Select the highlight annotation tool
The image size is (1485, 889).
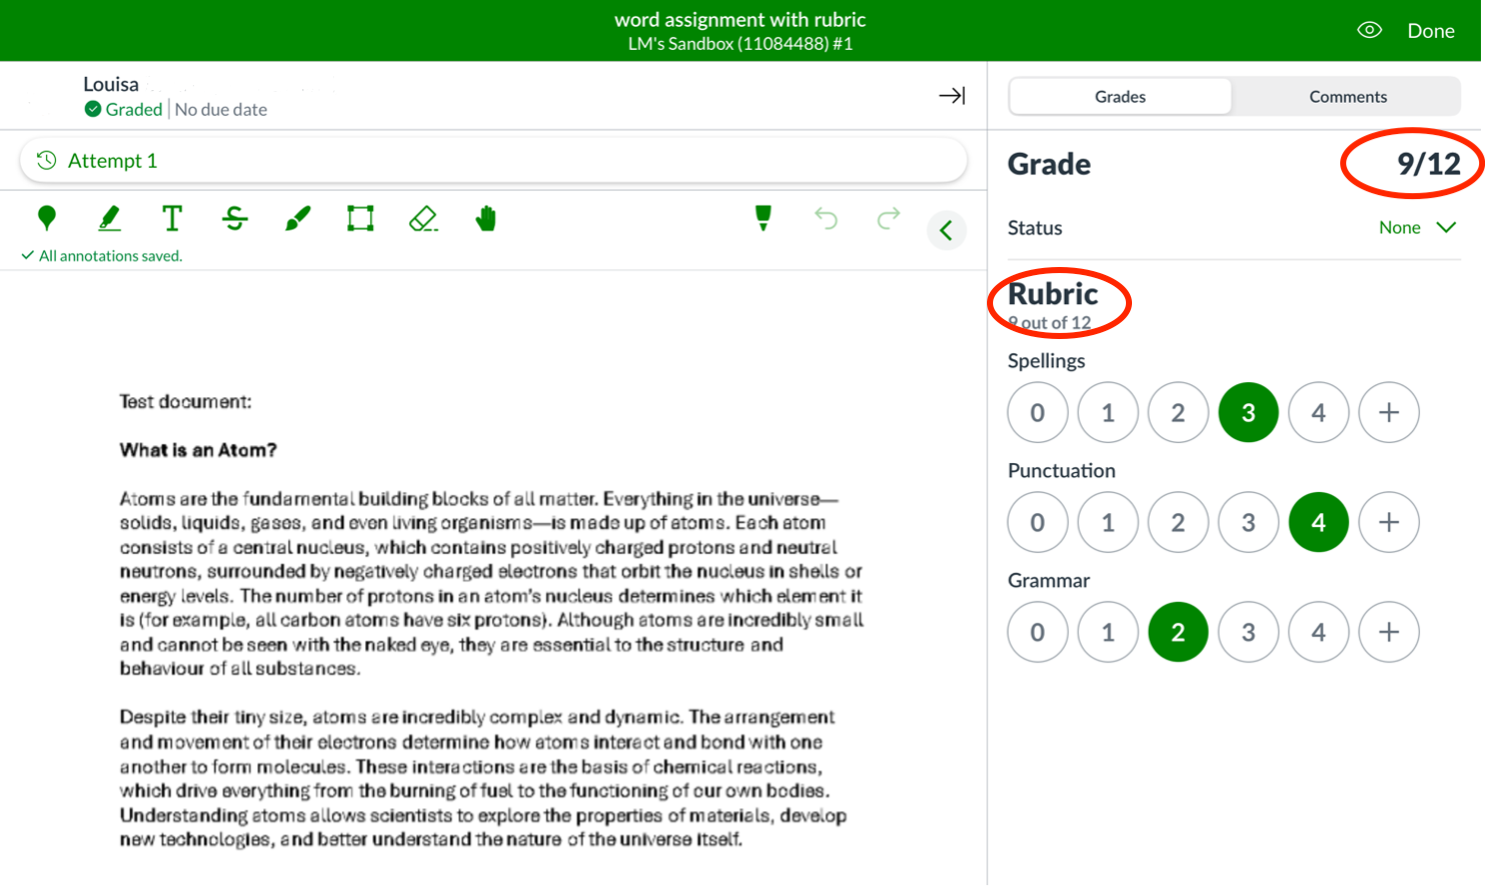click(x=109, y=218)
